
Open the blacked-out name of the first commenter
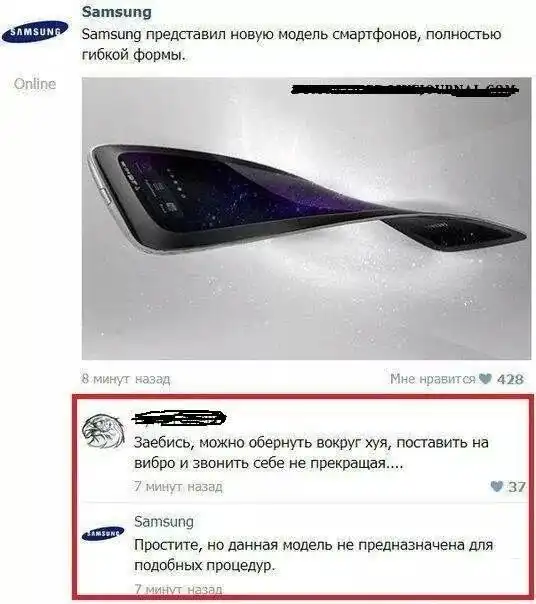tap(179, 419)
